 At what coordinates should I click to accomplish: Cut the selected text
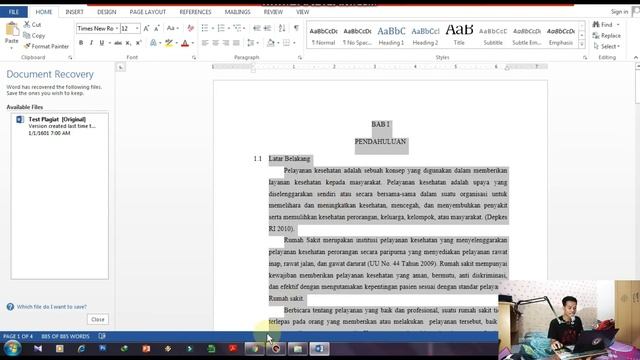(32, 24)
